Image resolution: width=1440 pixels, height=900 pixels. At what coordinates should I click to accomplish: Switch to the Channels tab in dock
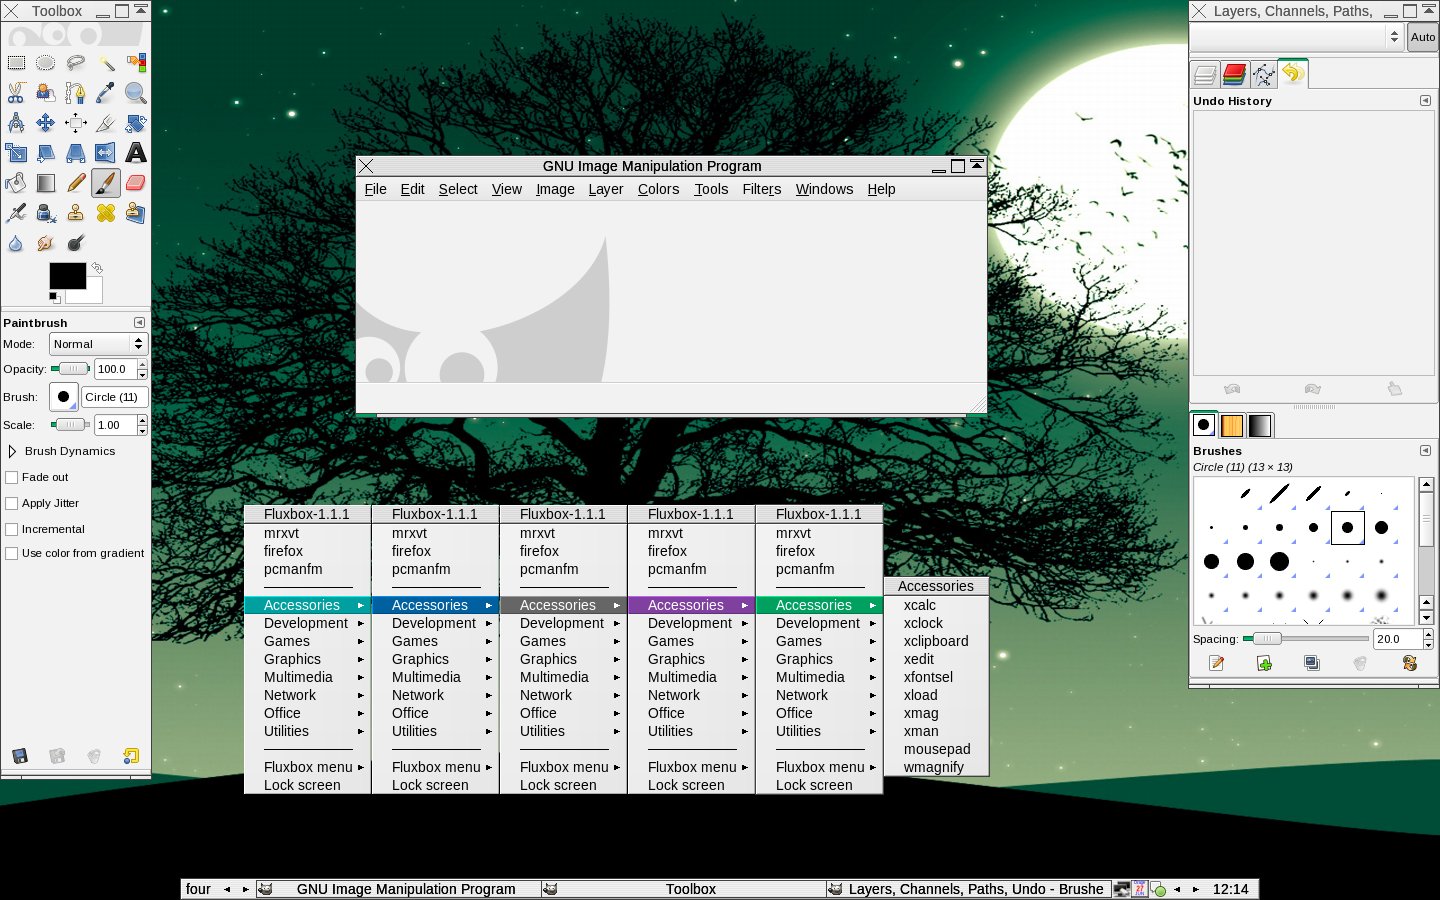(1234, 74)
